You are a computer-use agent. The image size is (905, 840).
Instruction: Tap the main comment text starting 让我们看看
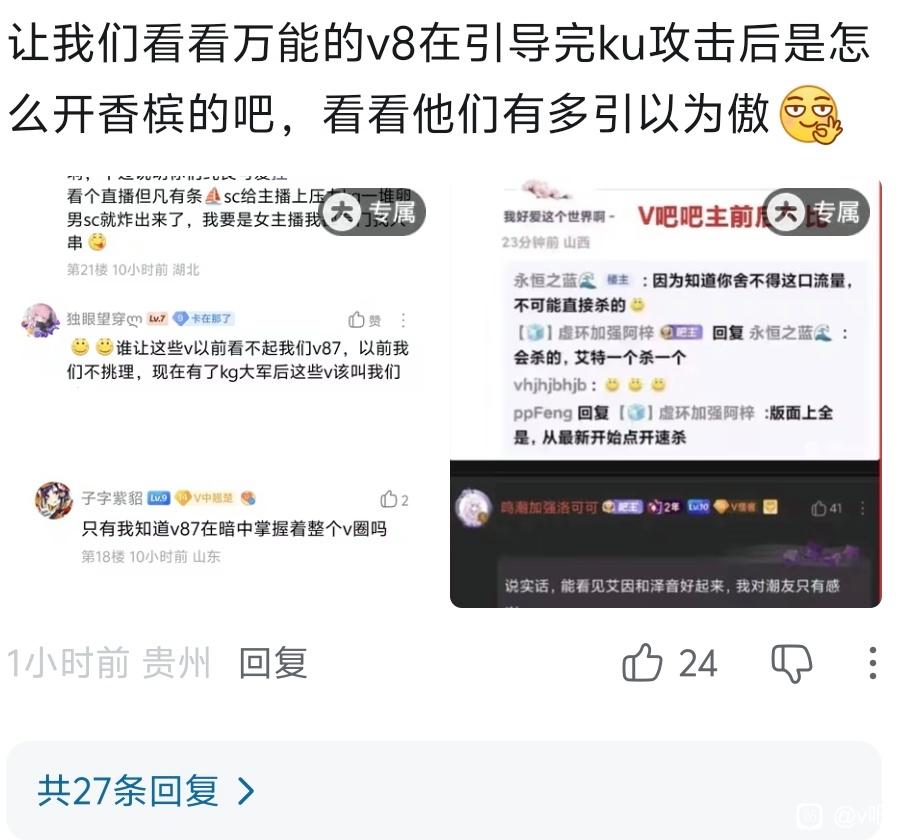[x=439, y=78]
